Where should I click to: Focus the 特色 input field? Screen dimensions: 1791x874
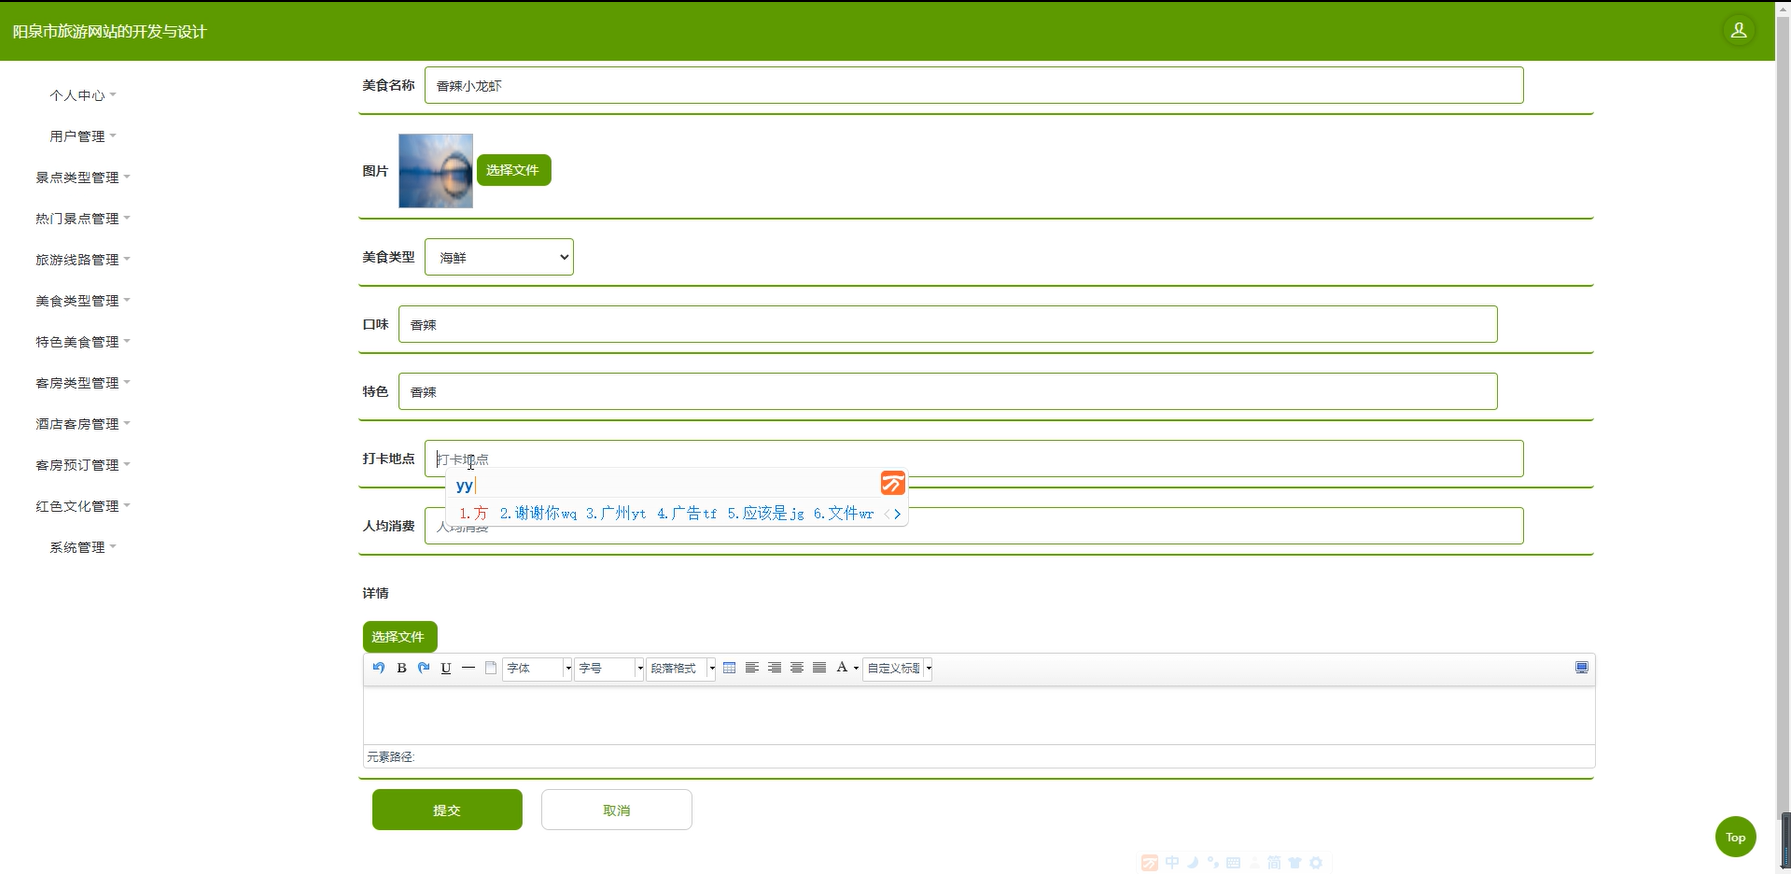947,391
